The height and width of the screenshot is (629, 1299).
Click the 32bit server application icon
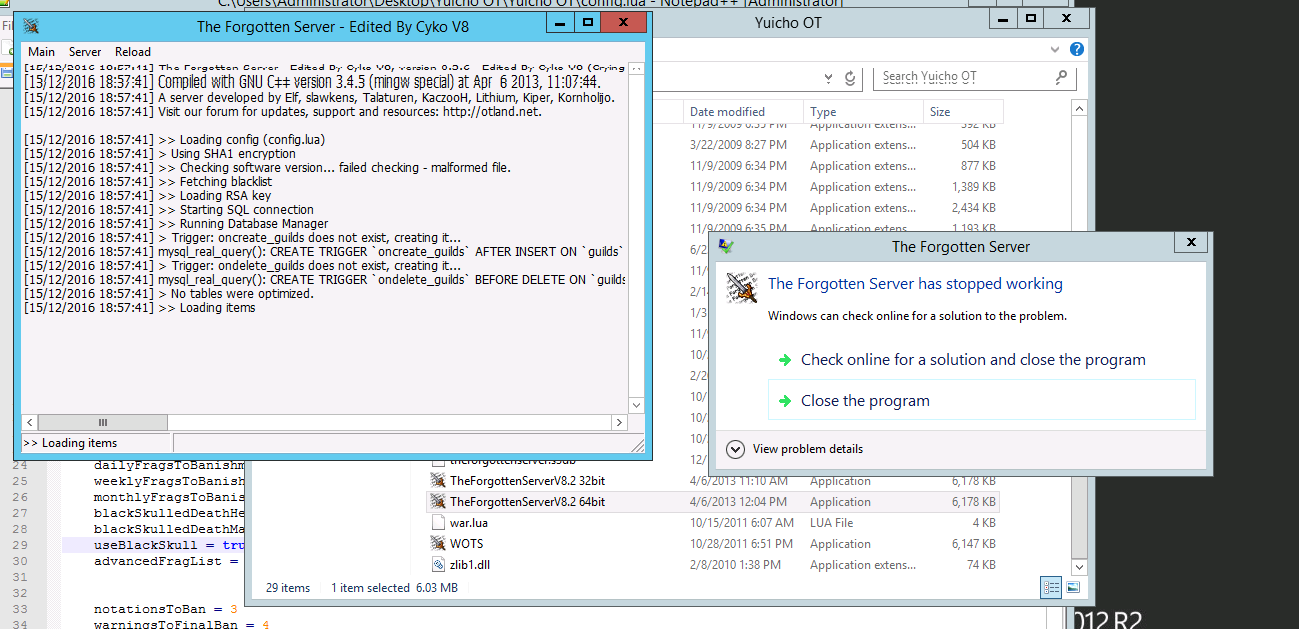437,481
